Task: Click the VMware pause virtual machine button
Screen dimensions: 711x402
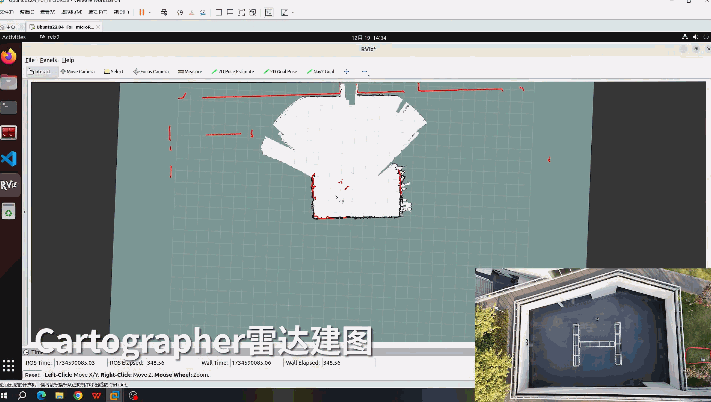Action: (142, 12)
